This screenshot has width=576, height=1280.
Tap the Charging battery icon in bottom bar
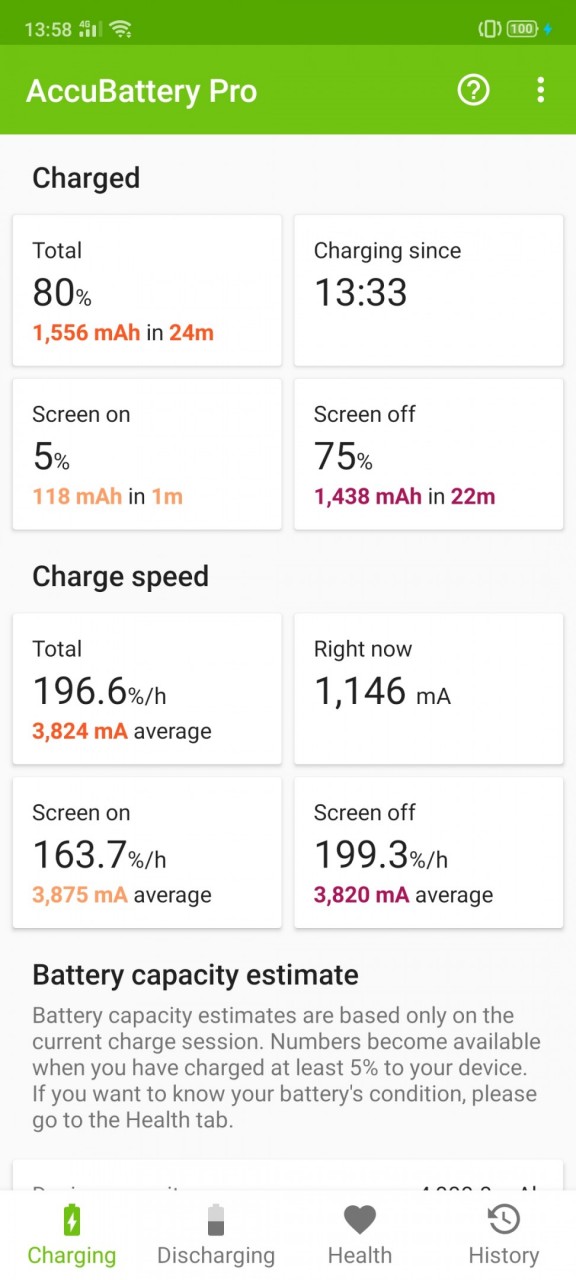72,1220
